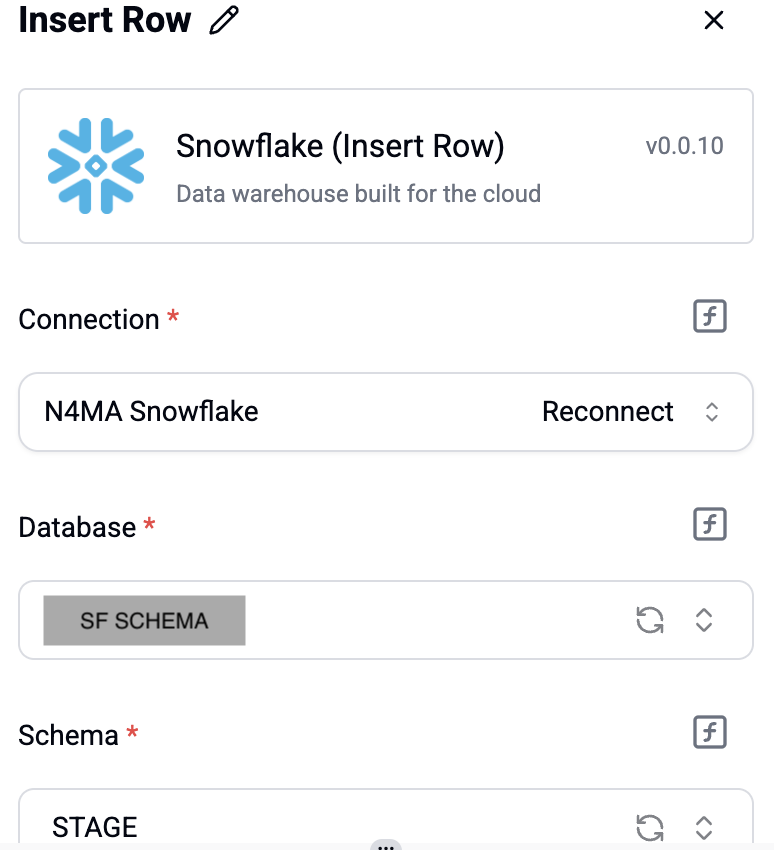Image resolution: width=774 pixels, height=850 pixels.
Task: Open the Schema dropdown arrows
Action: [704, 827]
